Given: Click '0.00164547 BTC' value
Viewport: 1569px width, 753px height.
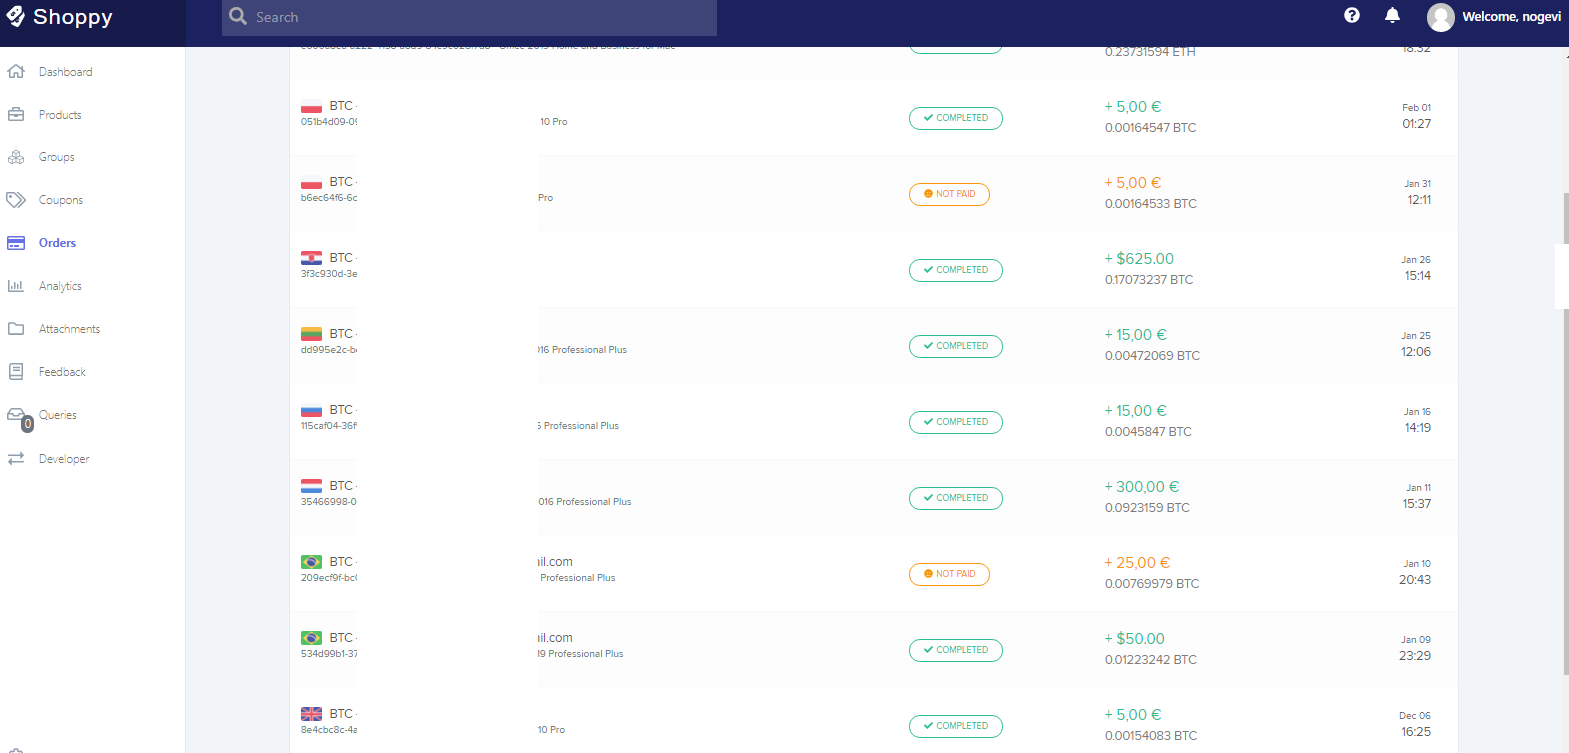Looking at the screenshot, I should pyautogui.click(x=1150, y=128).
